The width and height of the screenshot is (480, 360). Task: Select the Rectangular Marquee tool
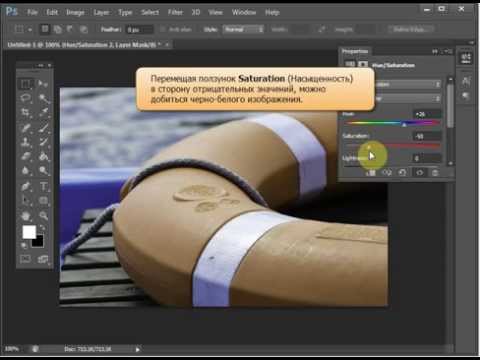tap(26, 84)
